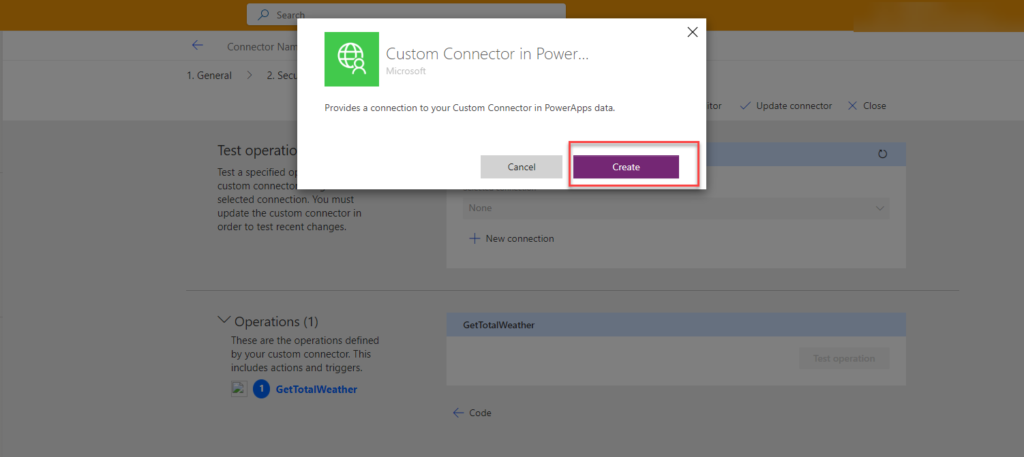Click the plus icon for New connection

pos(474,238)
